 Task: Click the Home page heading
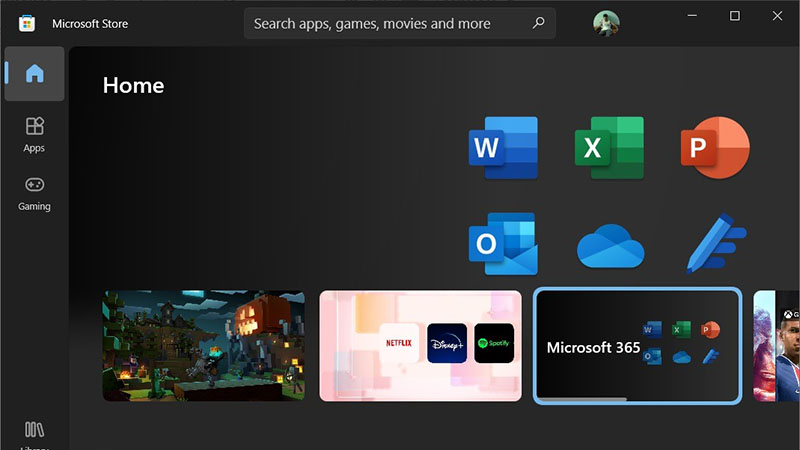coord(133,85)
